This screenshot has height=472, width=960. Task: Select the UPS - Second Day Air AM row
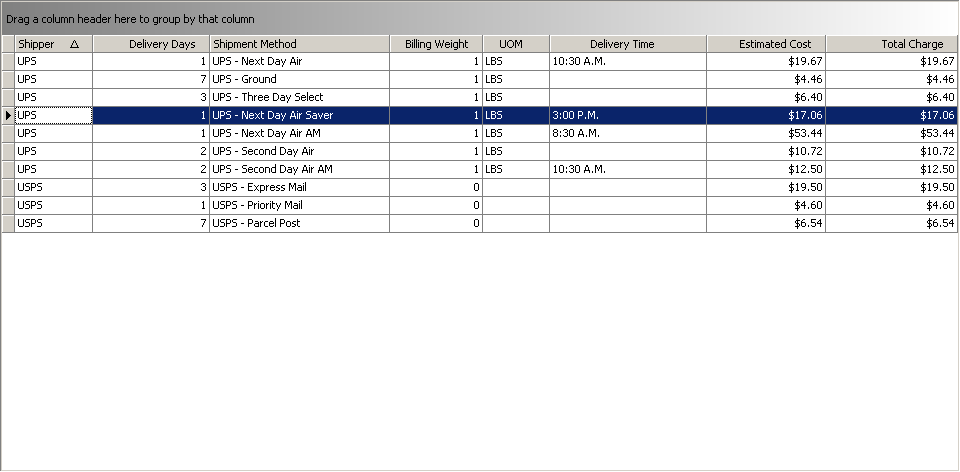click(299, 169)
